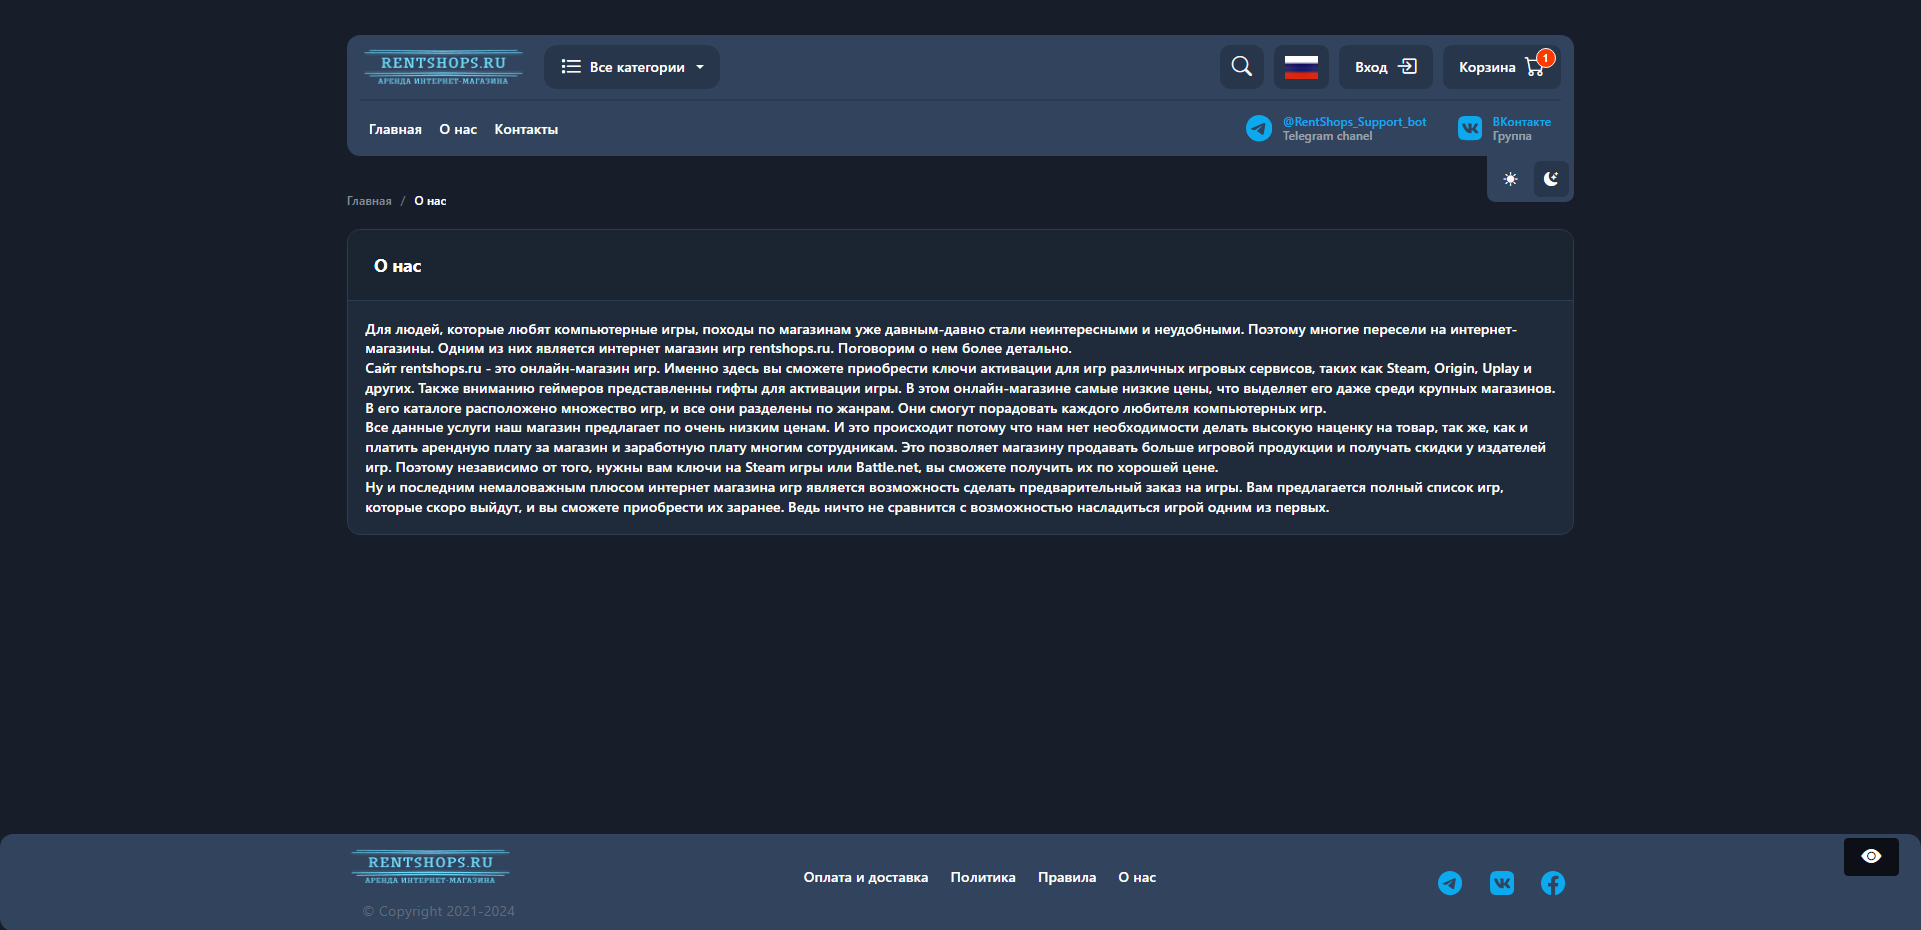Open Оплата и доставка footer link
The width and height of the screenshot is (1921, 930).
click(866, 877)
